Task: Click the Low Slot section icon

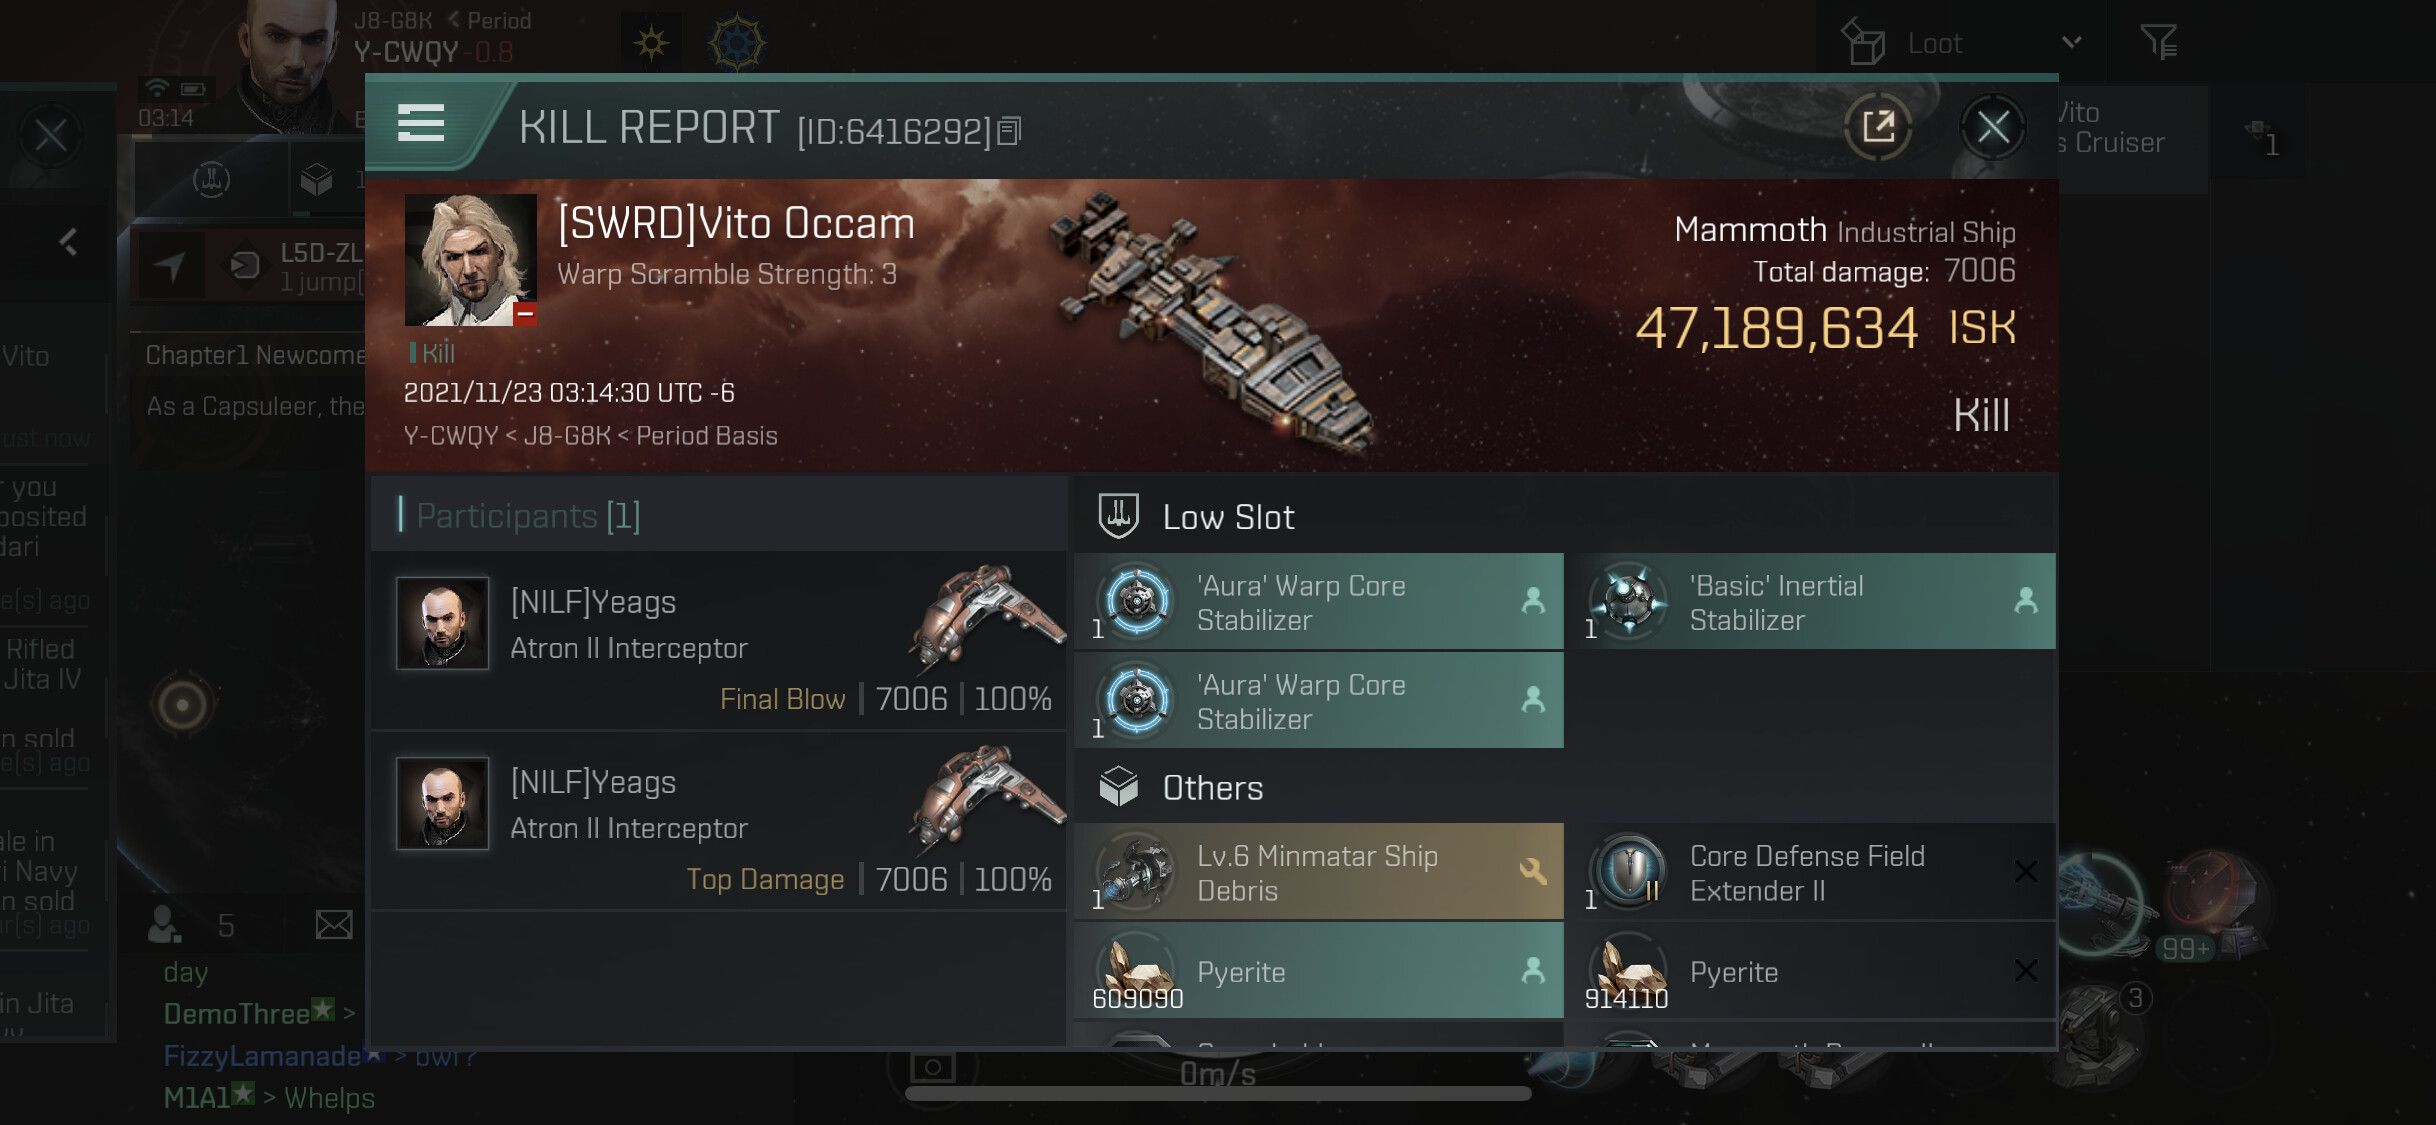Action: [x=1118, y=516]
